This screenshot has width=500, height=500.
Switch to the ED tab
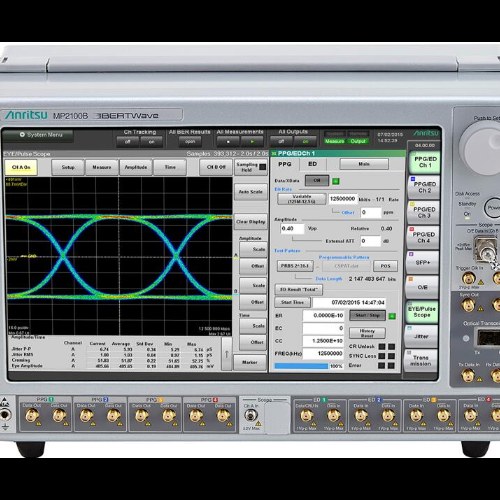pyautogui.click(x=312, y=164)
